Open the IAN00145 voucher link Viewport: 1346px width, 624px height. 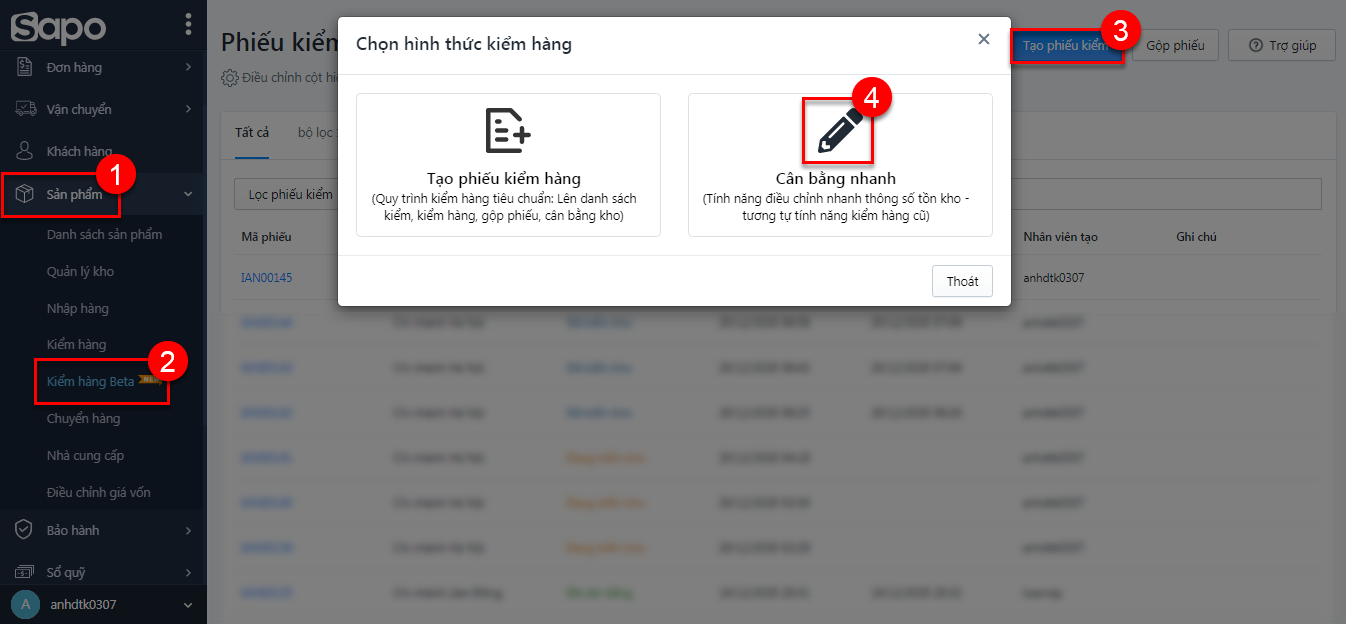(x=266, y=277)
